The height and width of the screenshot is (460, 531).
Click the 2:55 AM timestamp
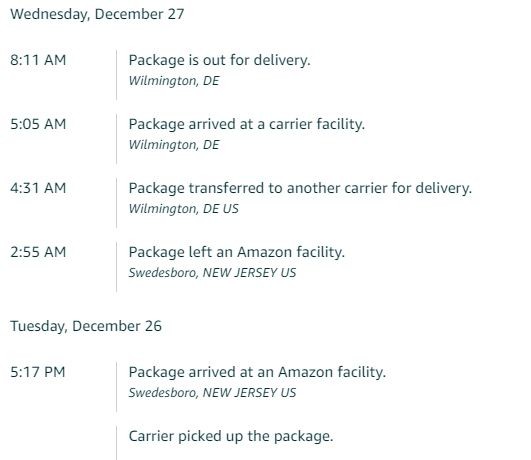38,252
